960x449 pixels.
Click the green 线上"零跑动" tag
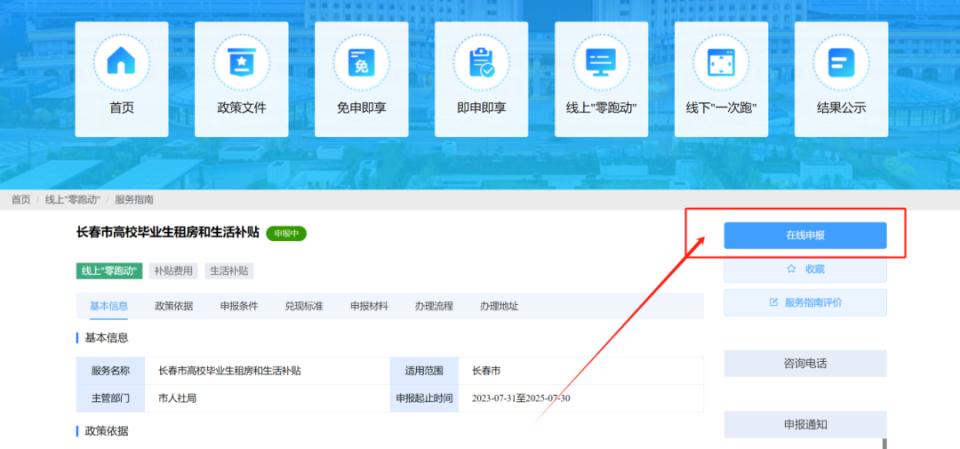click(109, 271)
